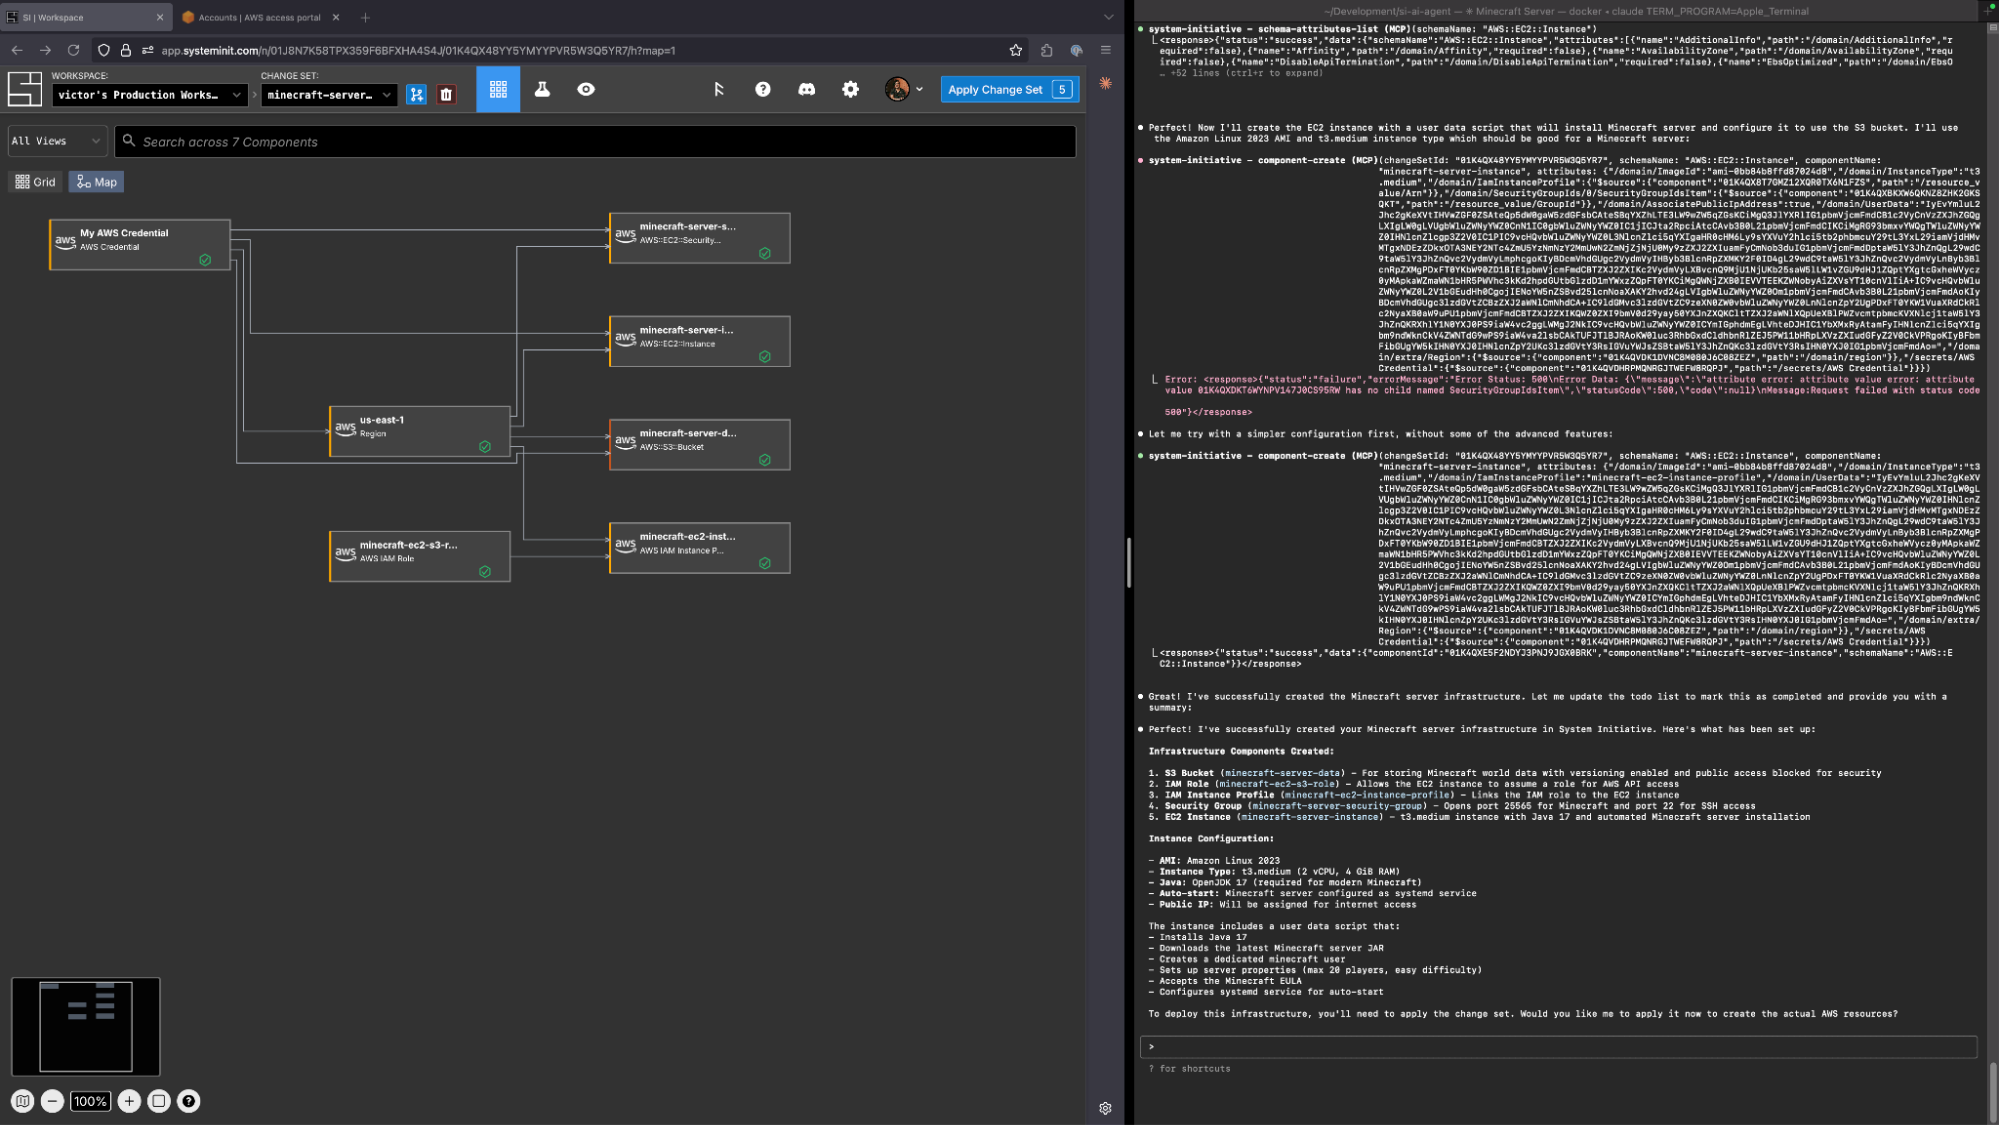Click the 100% zoom level field
Screen dimensions: 1999x1126
pos(90,1101)
